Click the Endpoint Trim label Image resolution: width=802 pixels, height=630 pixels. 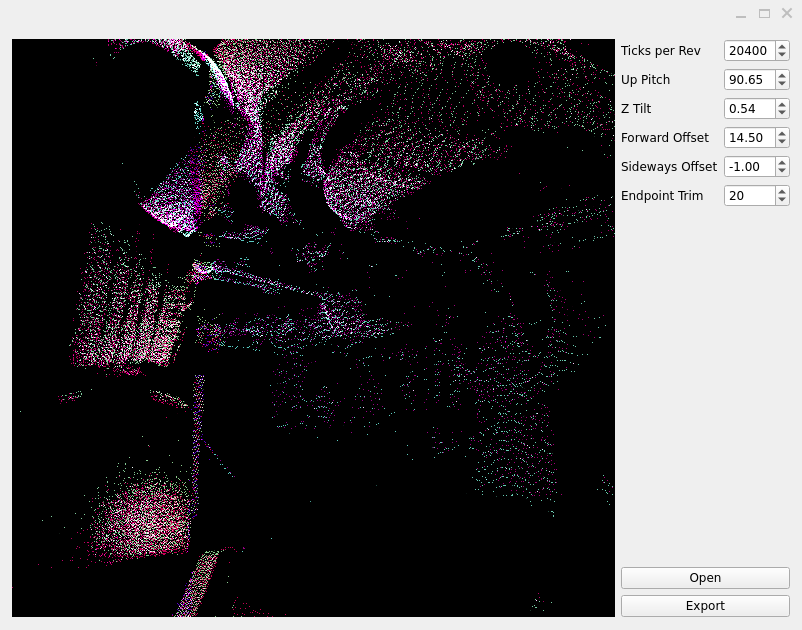[661, 196]
